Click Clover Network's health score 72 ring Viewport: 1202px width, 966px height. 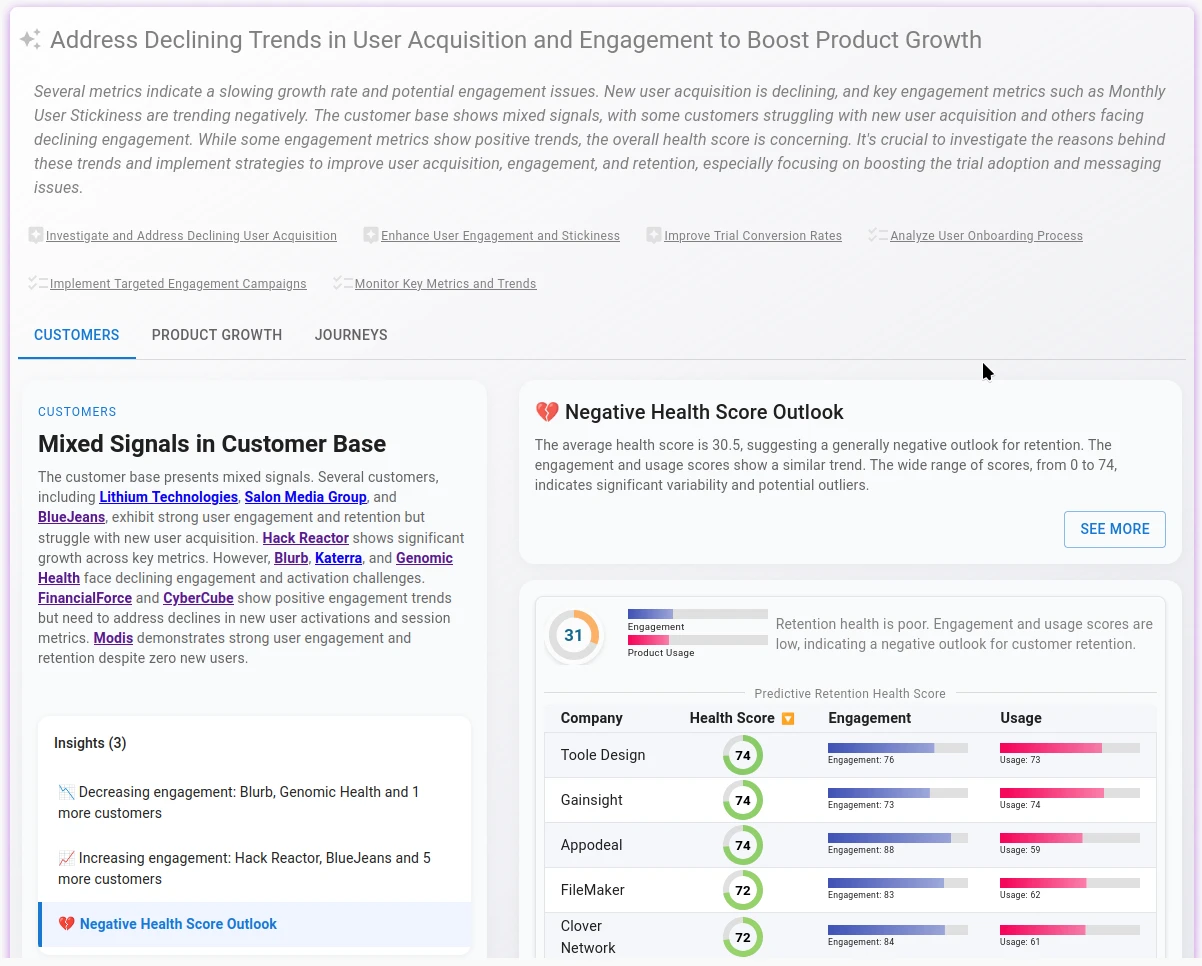[x=743, y=938]
